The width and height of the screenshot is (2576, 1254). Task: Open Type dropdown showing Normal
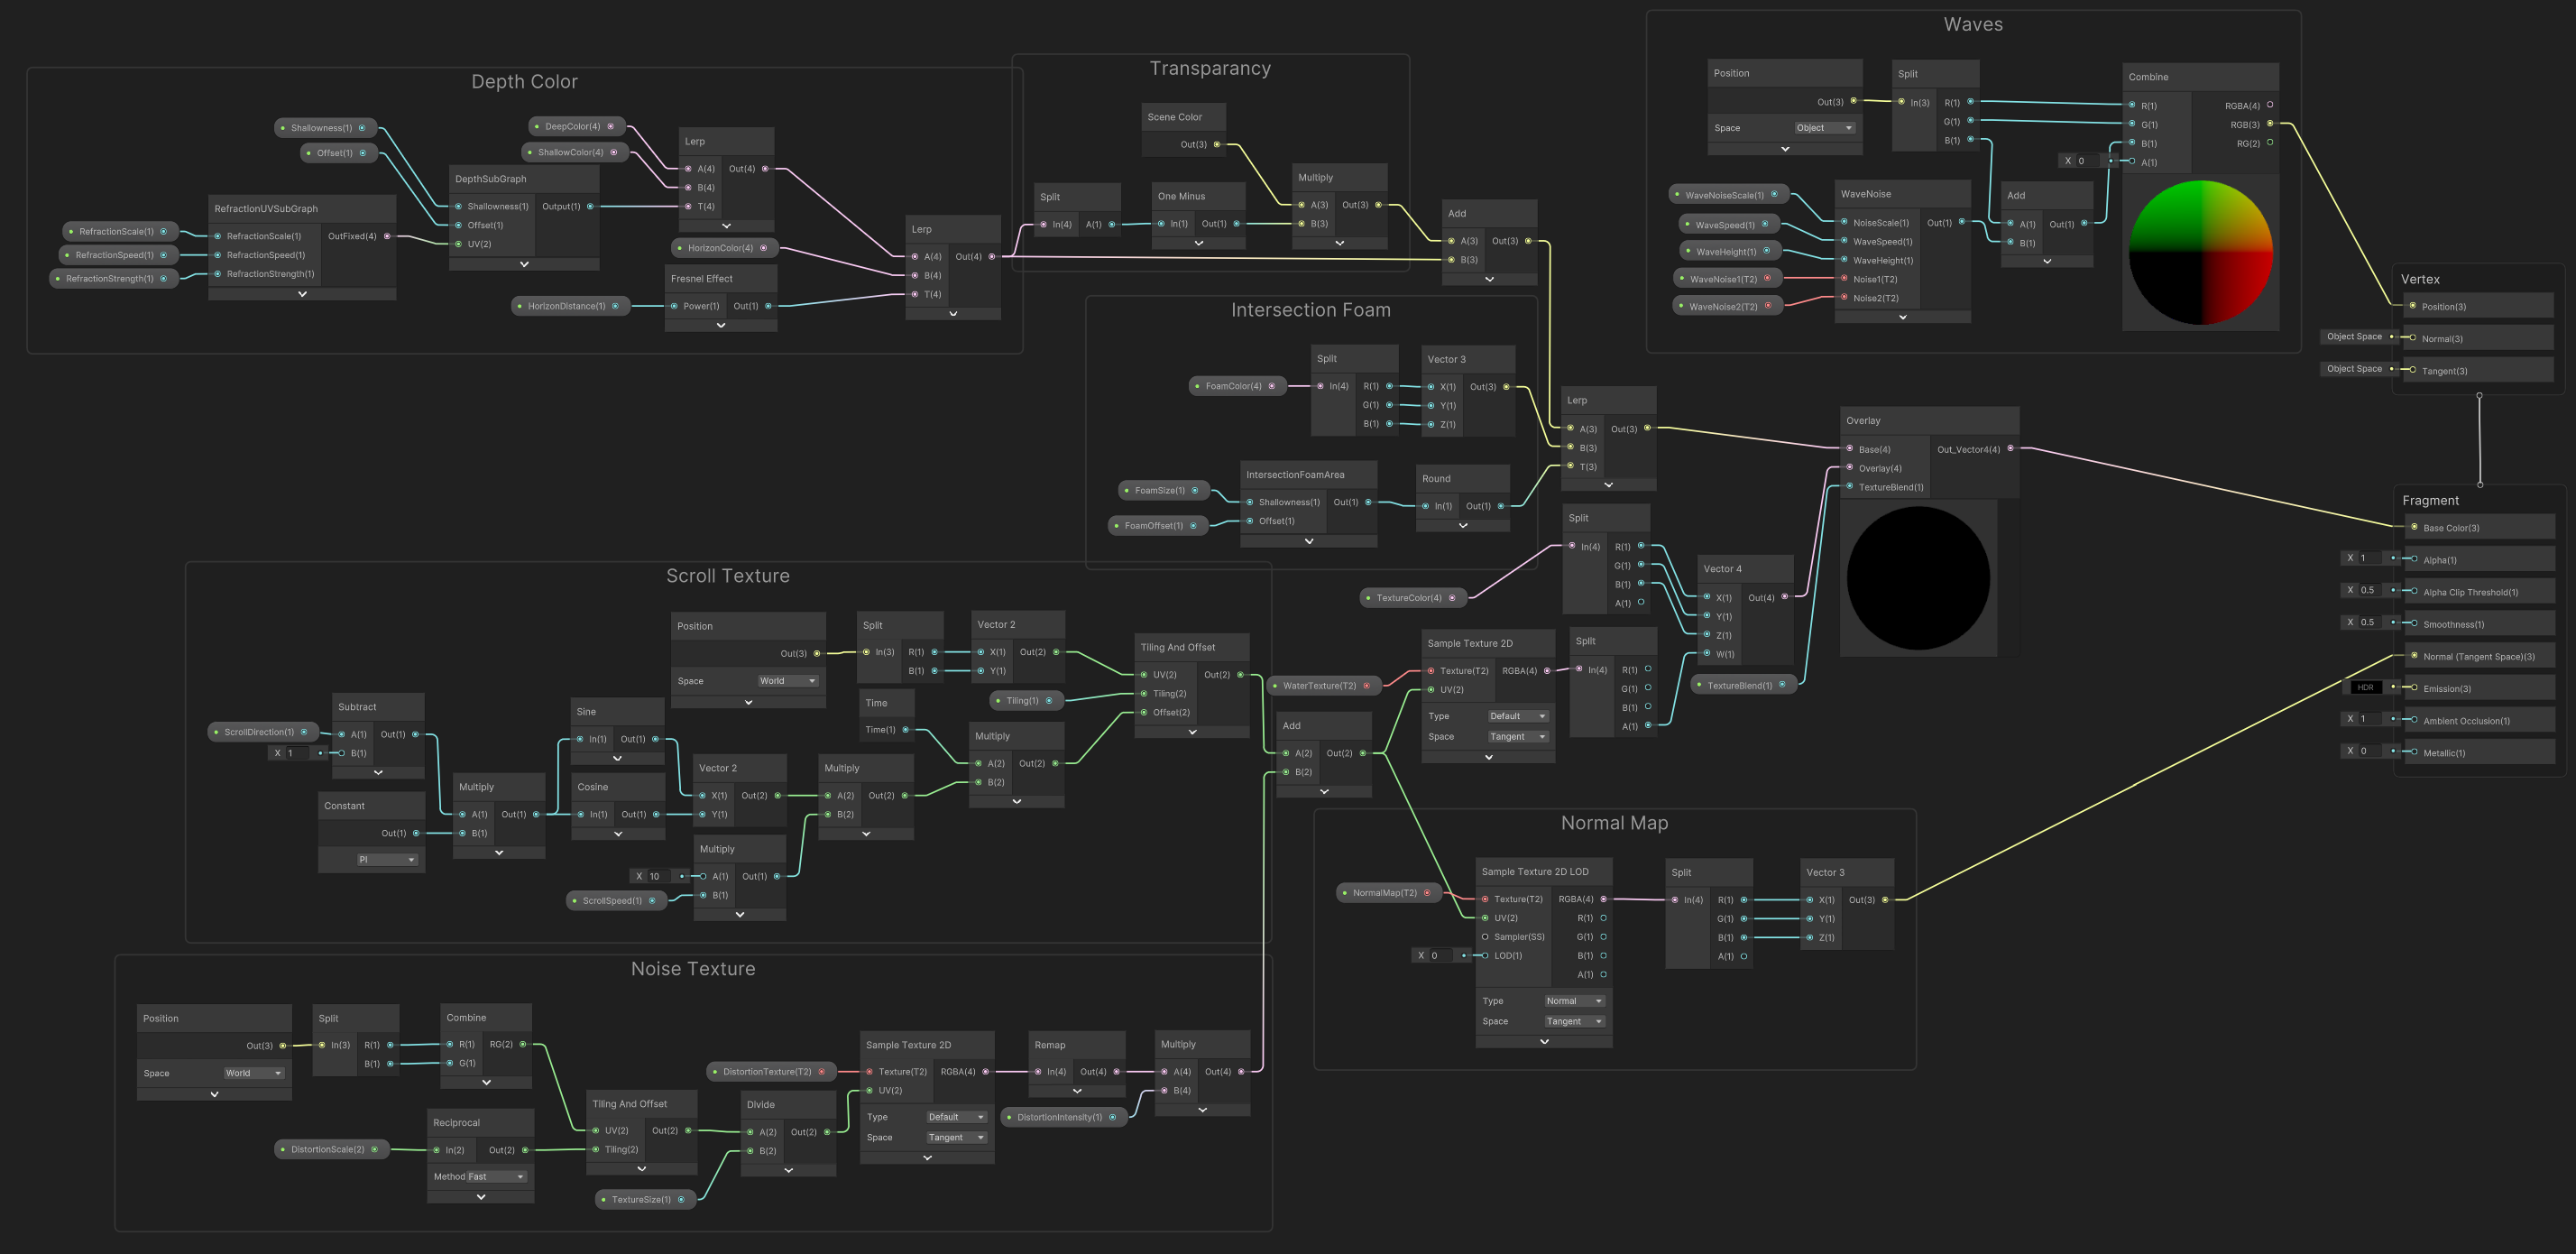[1573, 1001]
